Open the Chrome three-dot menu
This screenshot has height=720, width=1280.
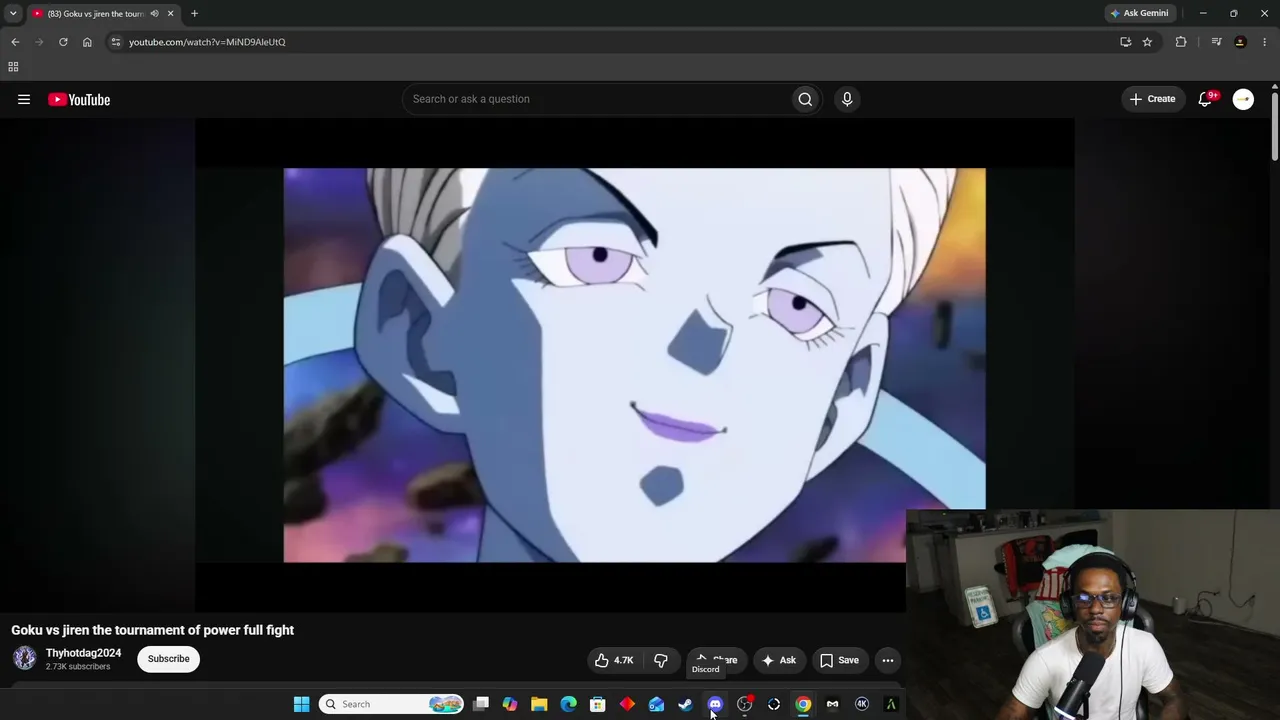[1265, 42]
